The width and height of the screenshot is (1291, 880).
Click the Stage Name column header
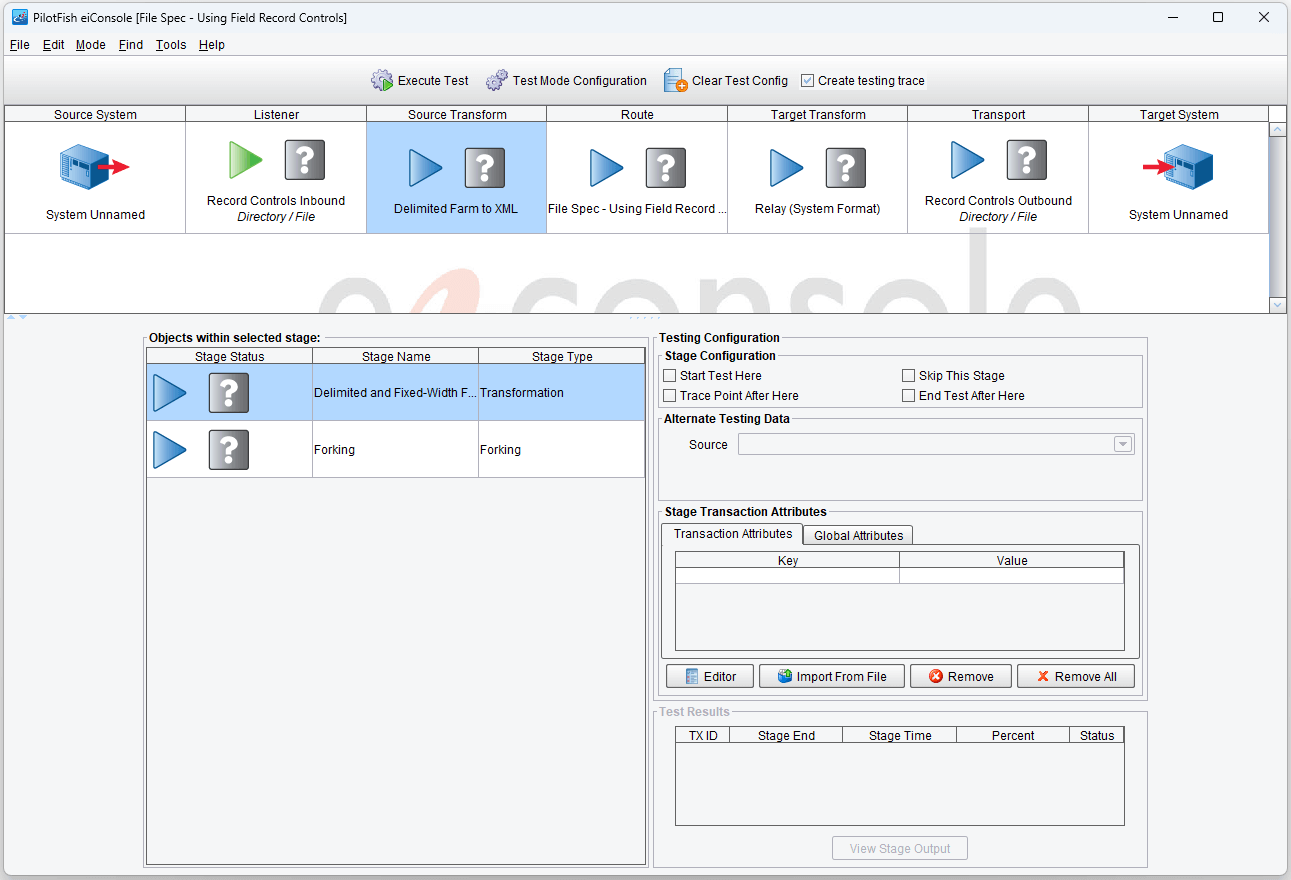click(396, 356)
